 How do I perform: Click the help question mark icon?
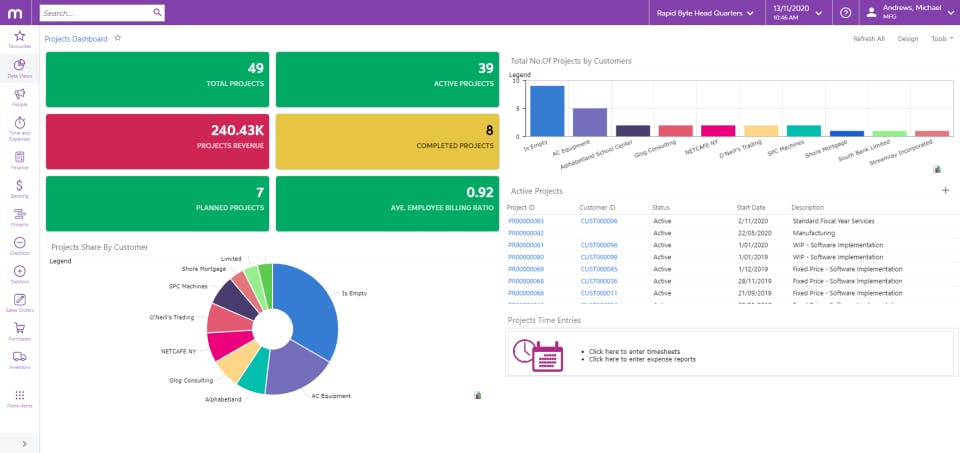coord(846,13)
